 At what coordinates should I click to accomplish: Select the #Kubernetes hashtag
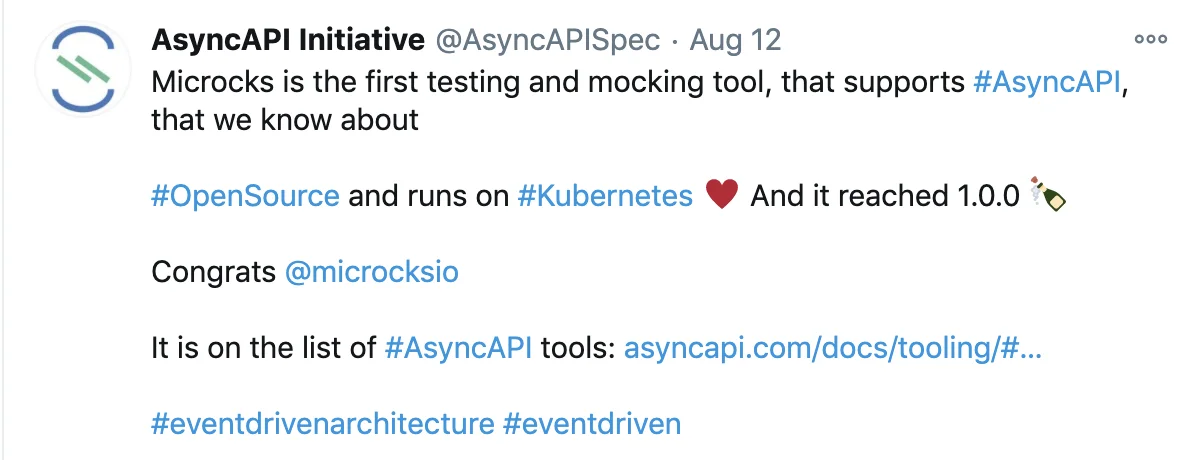pyautogui.click(x=605, y=196)
